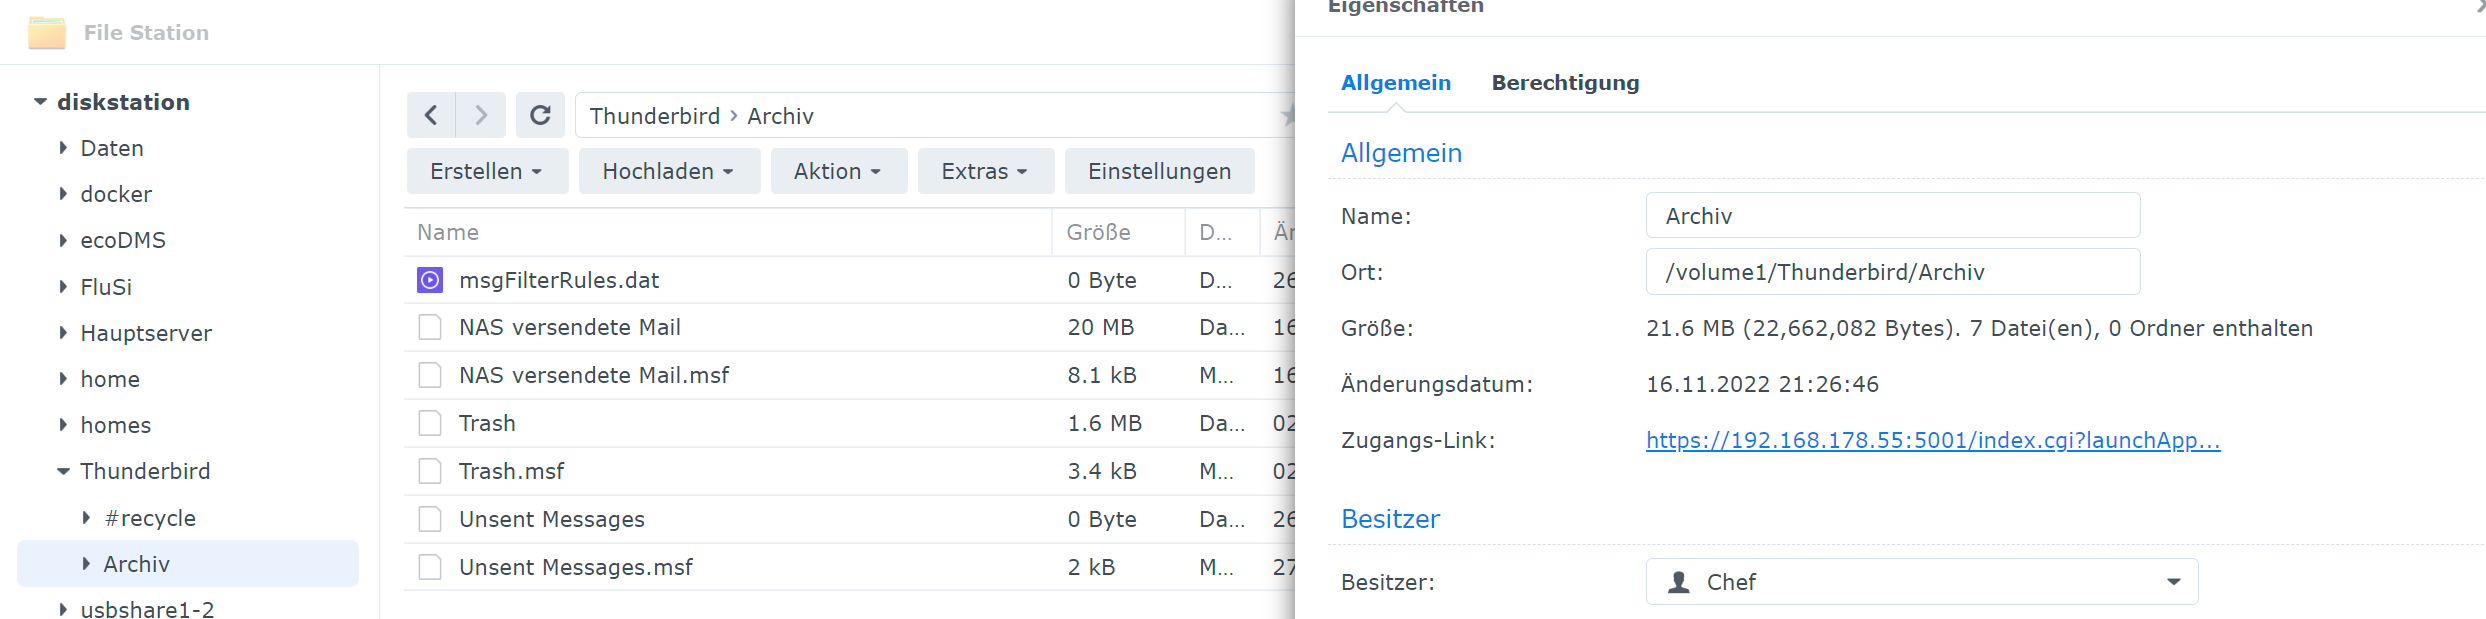Refresh the folder listing

click(540, 116)
